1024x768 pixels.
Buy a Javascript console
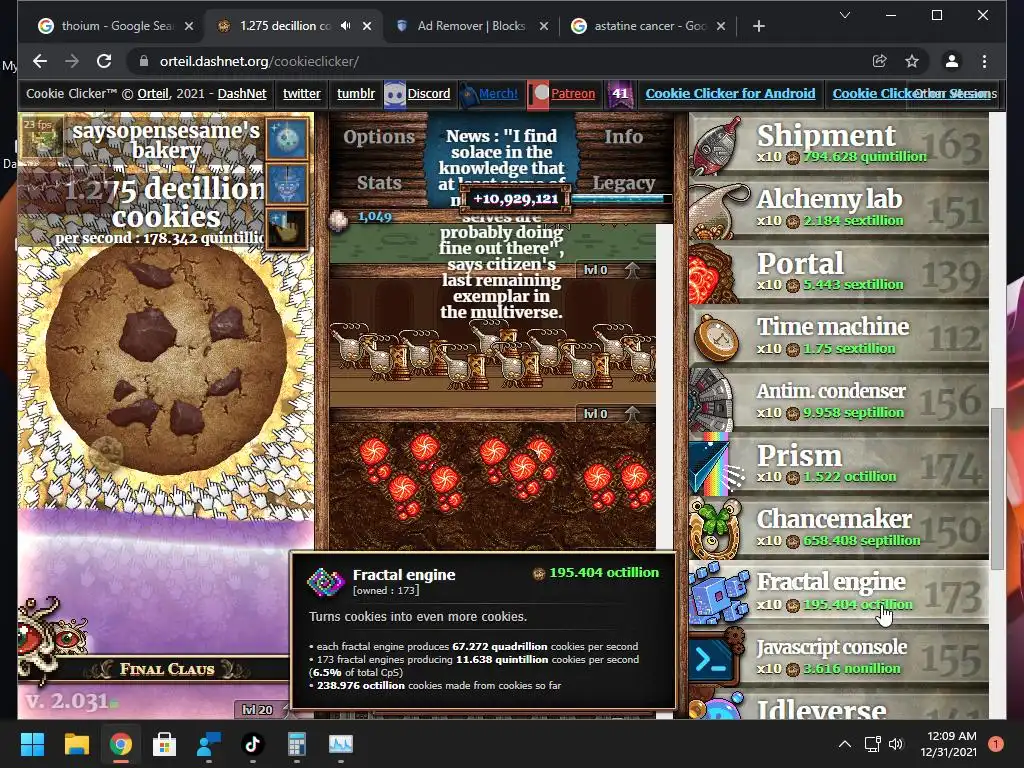click(839, 656)
